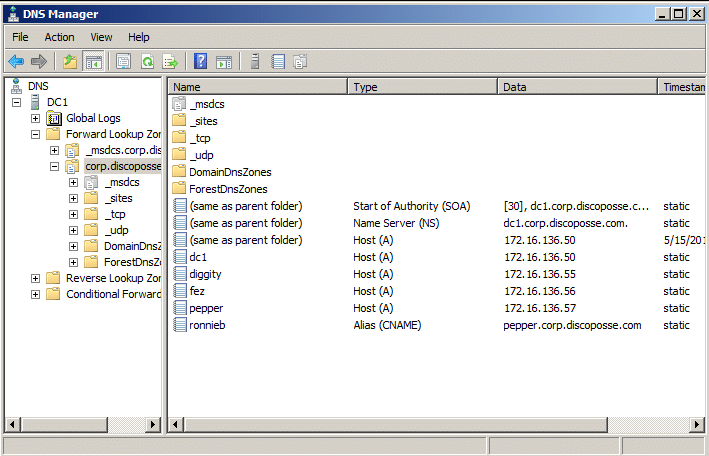Expand the Conditional Forwarders node

point(36,294)
